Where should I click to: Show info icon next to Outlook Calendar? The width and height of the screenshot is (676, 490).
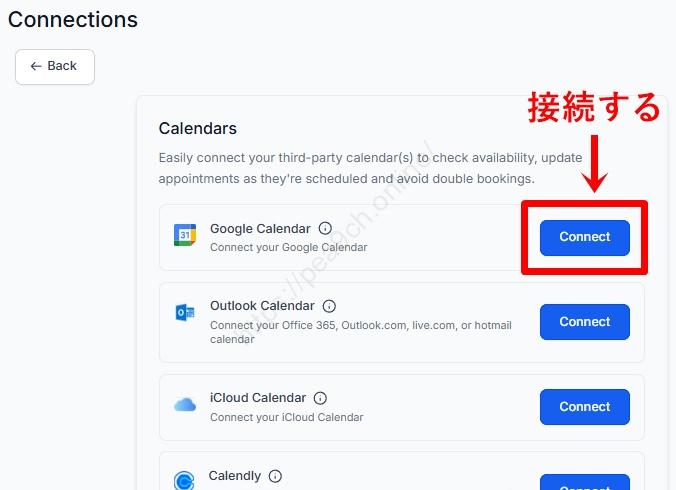329,306
